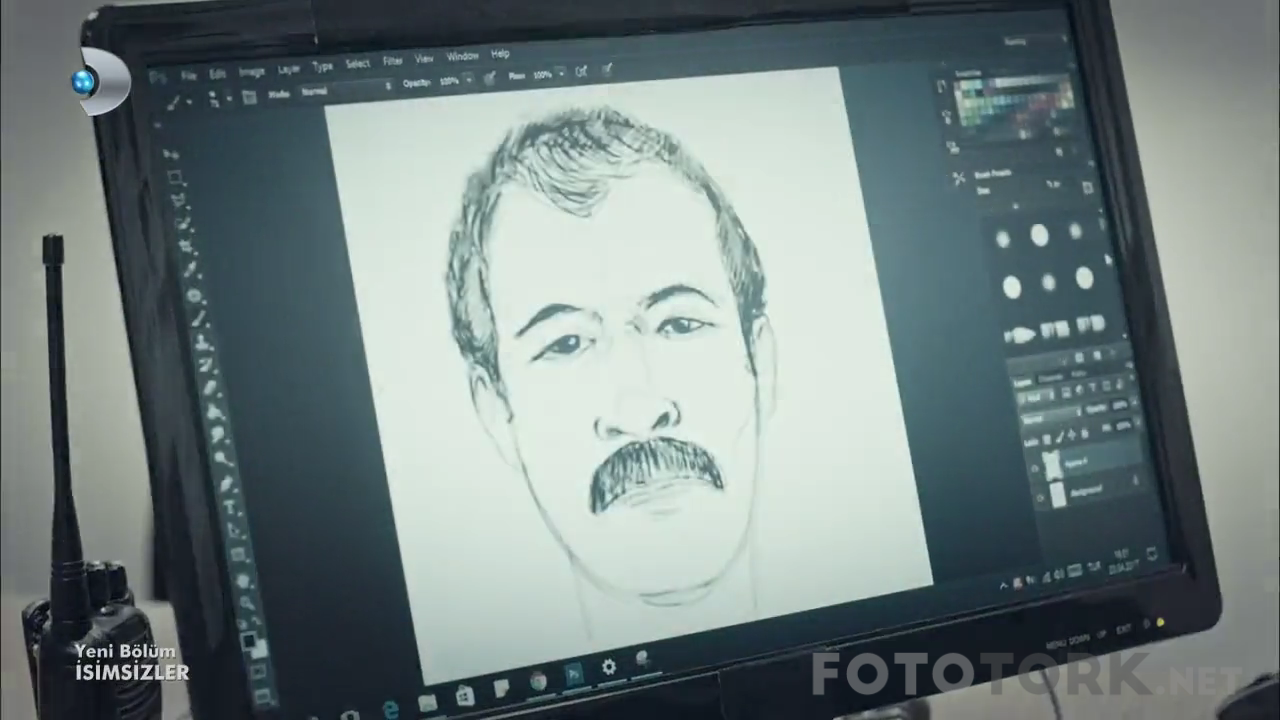Open the Flow 100% dropdown arrow
This screenshot has width=1280, height=720.
click(x=561, y=74)
